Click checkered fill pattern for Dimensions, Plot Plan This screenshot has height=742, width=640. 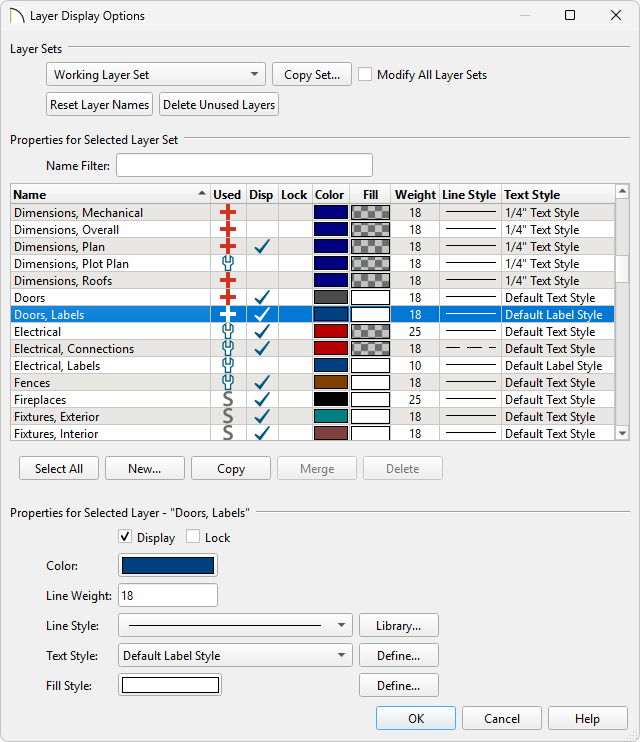click(x=371, y=264)
